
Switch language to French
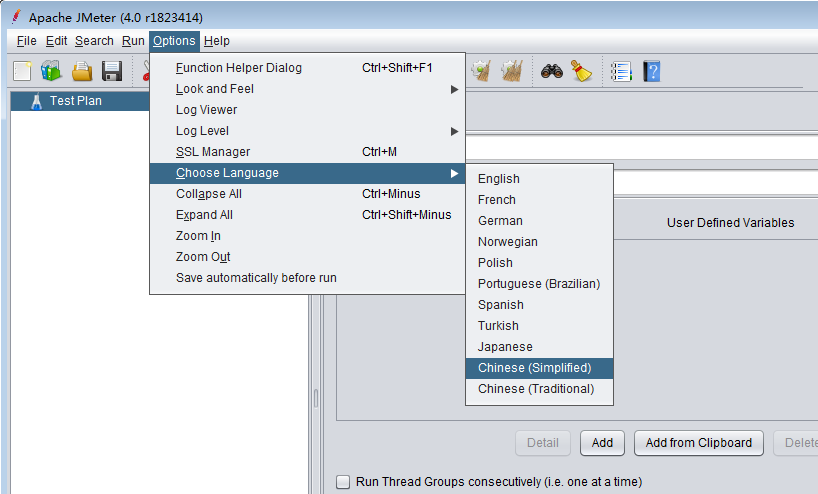pyautogui.click(x=539, y=200)
